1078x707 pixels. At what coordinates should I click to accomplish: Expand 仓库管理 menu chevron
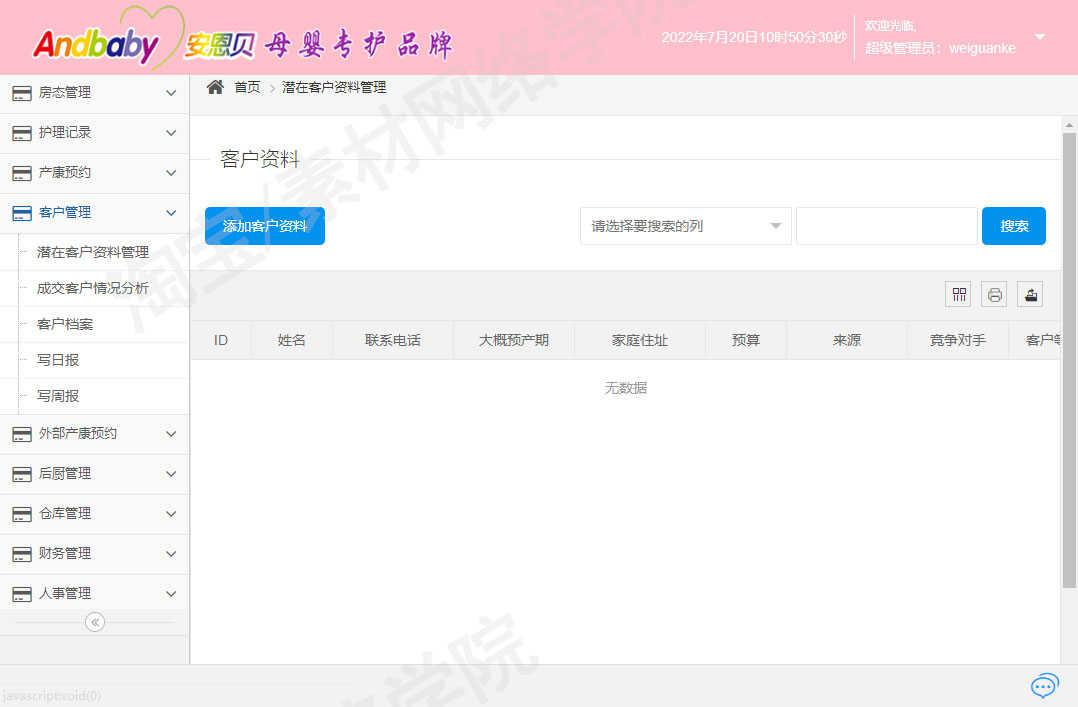pyautogui.click(x=171, y=514)
